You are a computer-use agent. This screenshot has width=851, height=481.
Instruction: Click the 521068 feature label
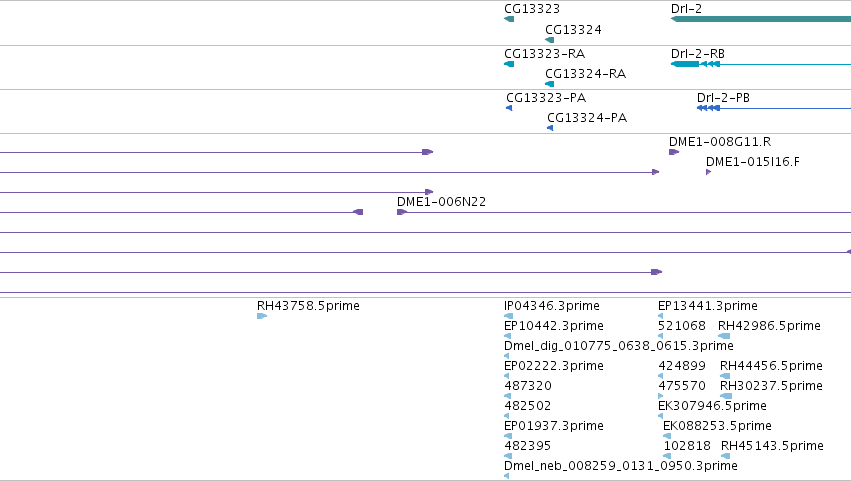point(682,326)
